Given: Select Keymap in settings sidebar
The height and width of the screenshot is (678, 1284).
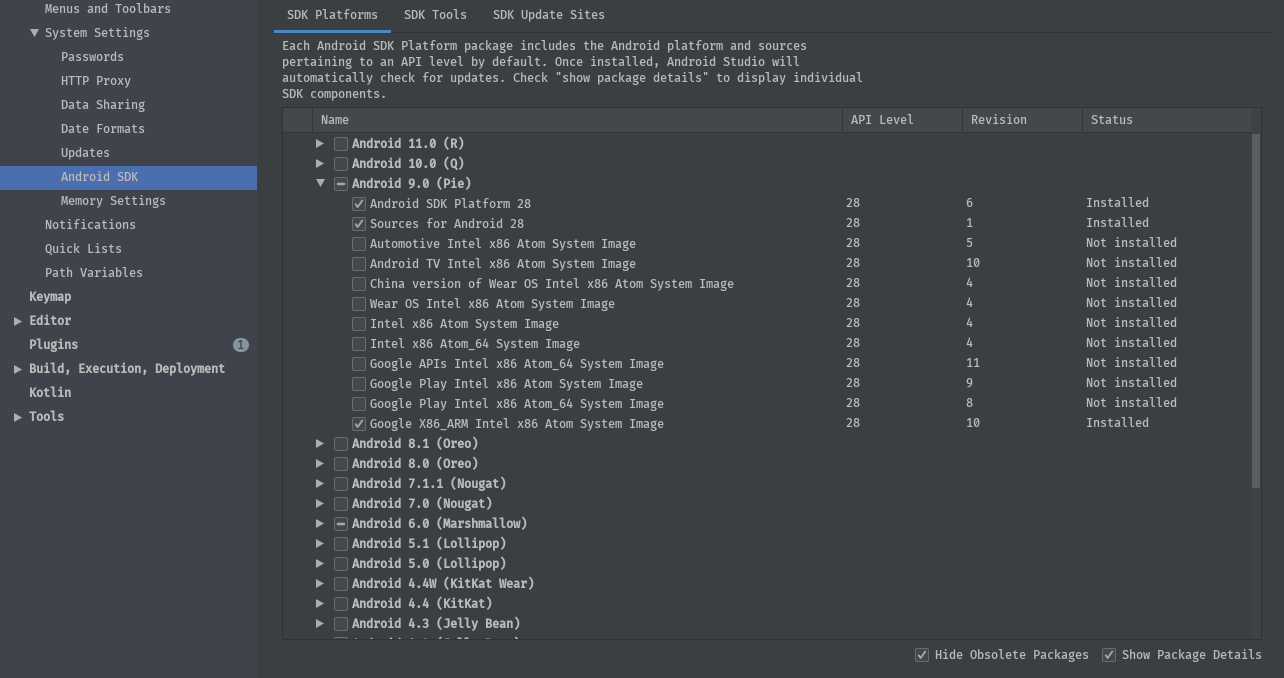Looking at the screenshot, I should click(x=50, y=297).
